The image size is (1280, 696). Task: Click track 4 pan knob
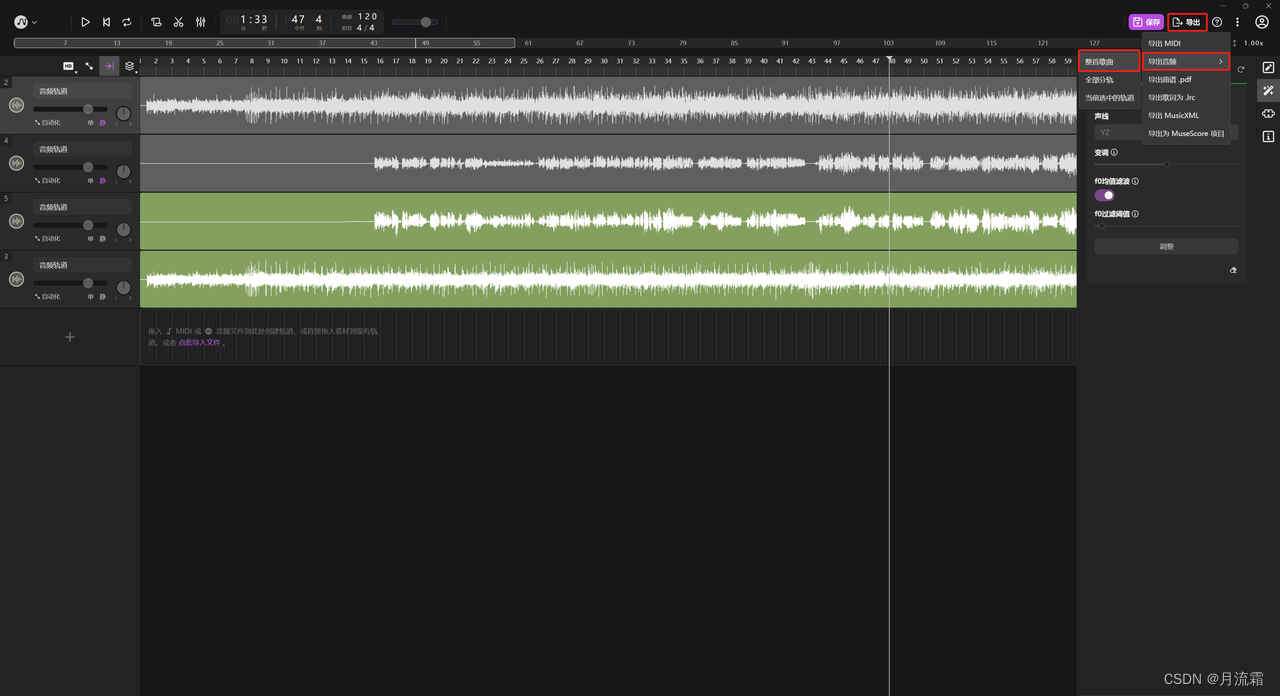coord(123,172)
